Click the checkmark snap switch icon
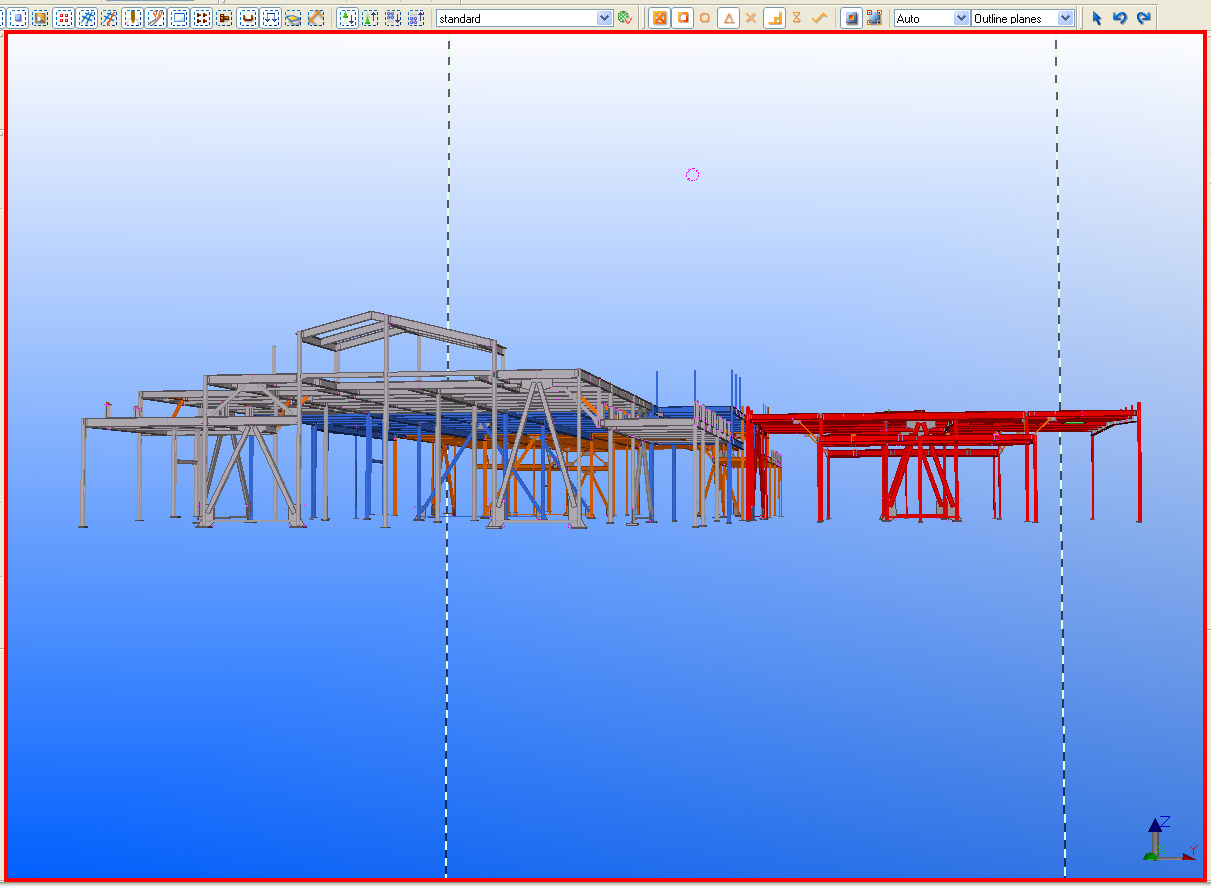Screen dimensions: 1211x886 click(x=818, y=17)
